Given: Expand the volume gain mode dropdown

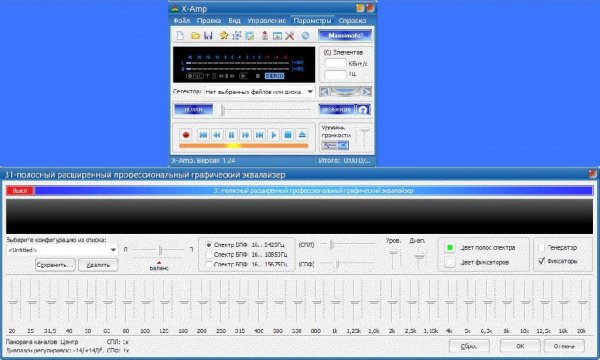Looking at the screenshot, I should coord(343,145).
